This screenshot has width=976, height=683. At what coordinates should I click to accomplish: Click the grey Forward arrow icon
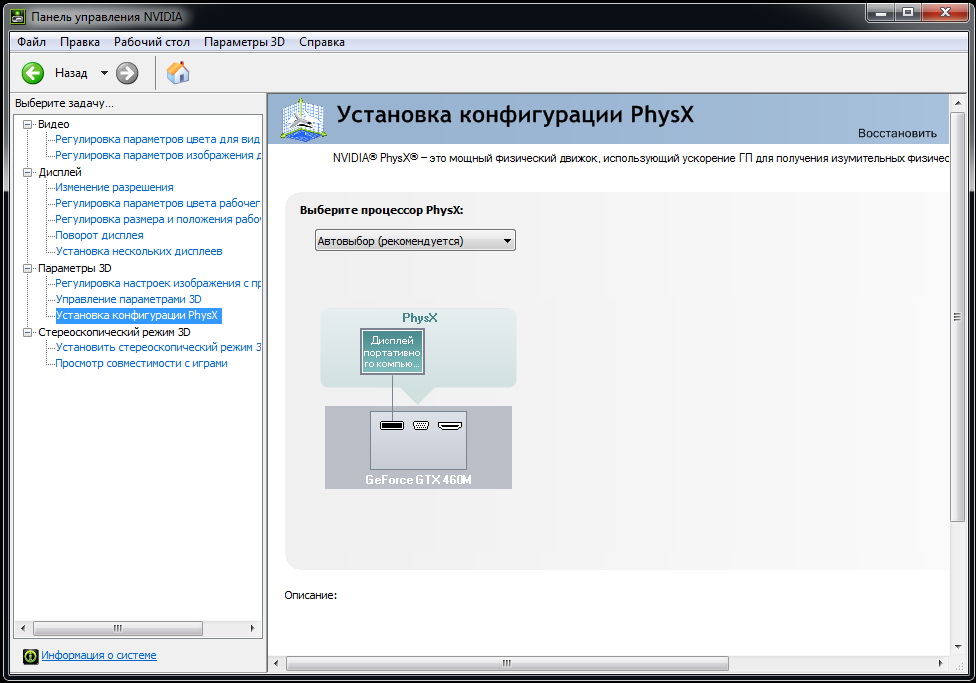click(127, 73)
